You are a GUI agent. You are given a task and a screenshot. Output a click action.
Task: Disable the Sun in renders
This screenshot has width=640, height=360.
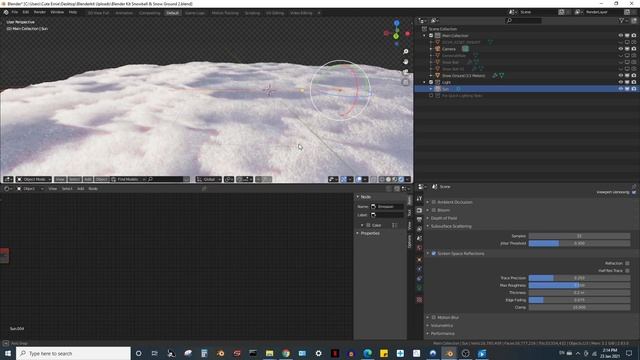pos(633,89)
